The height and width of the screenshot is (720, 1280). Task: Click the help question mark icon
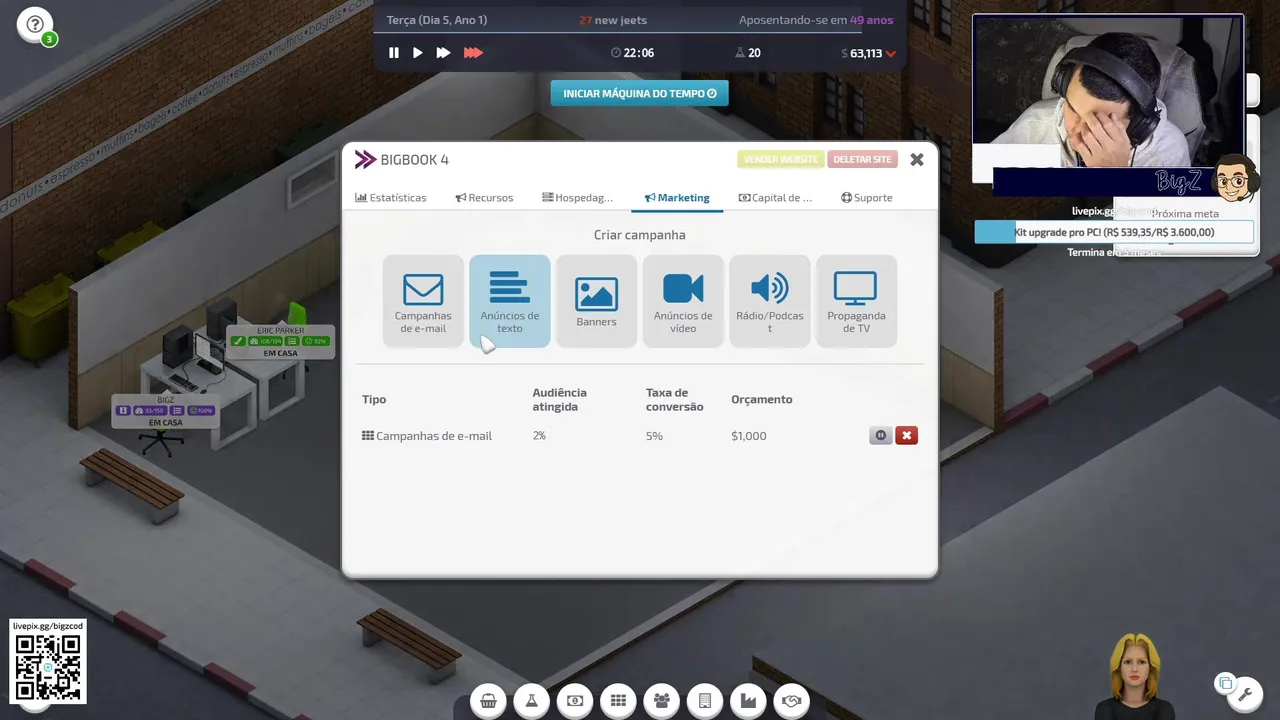click(35, 24)
